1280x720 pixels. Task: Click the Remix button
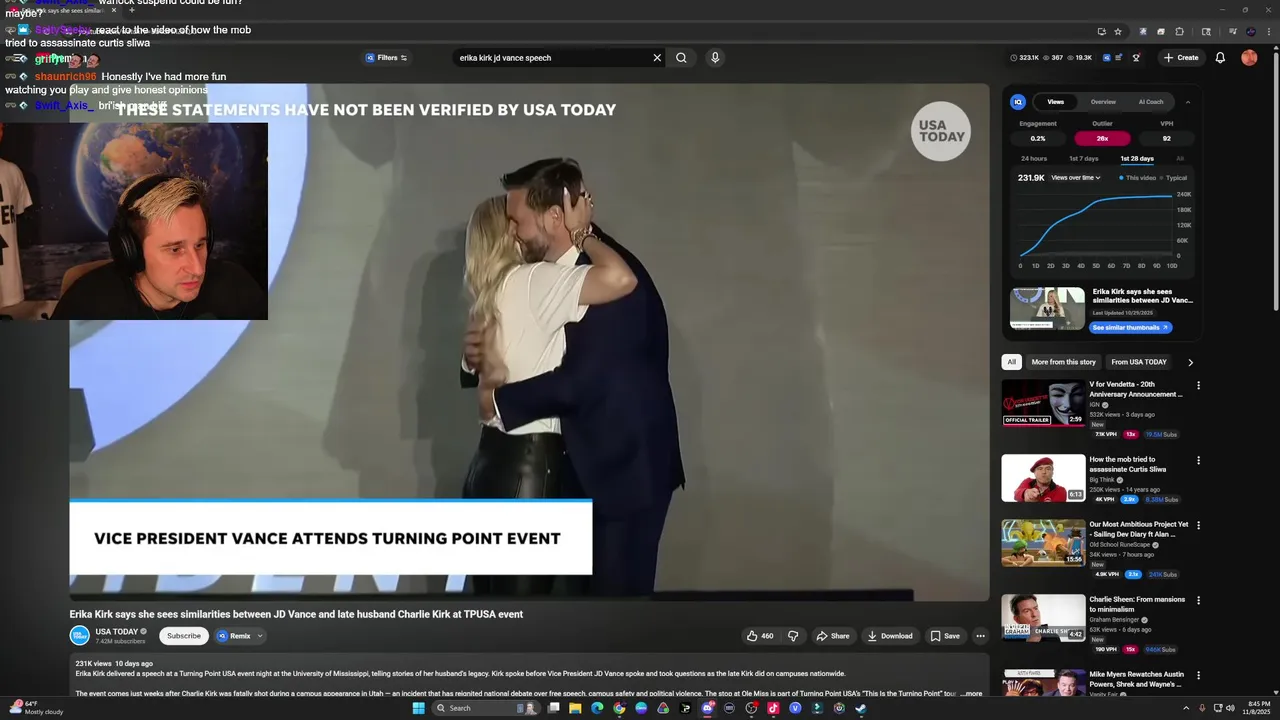pyautogui.click(x=235, y=636)
